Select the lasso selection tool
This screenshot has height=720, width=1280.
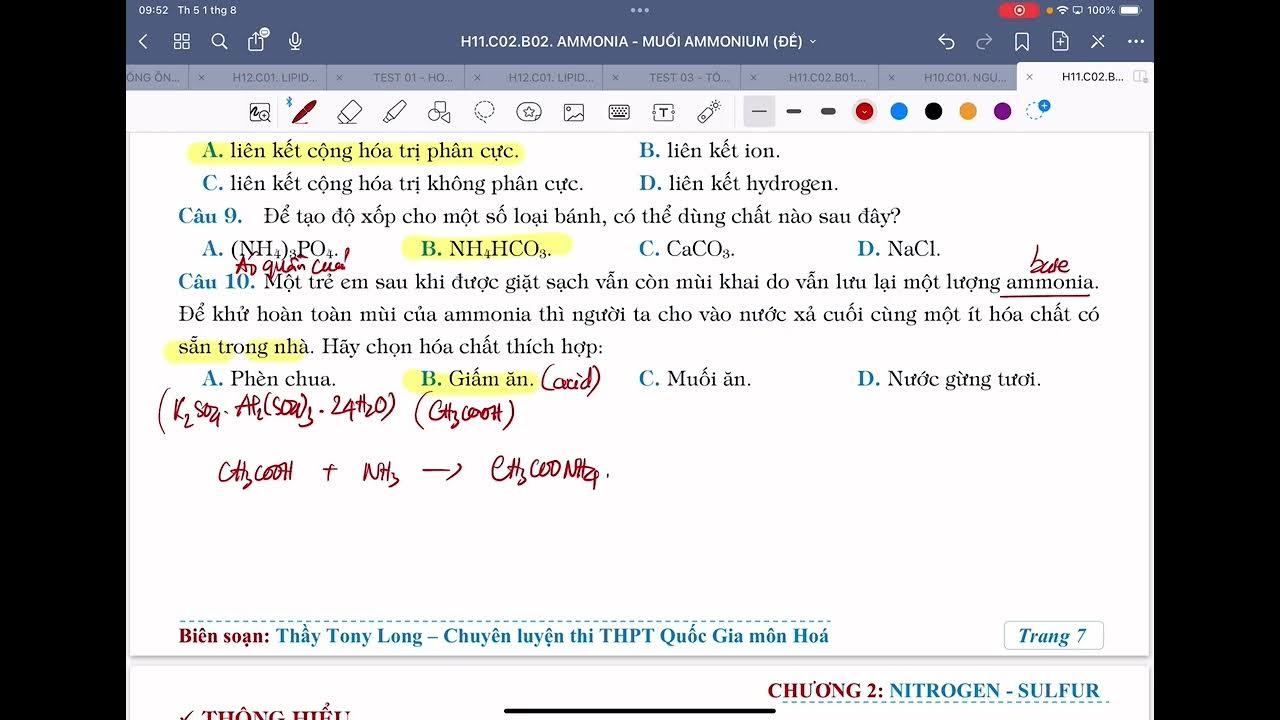(x=485, y=112)
